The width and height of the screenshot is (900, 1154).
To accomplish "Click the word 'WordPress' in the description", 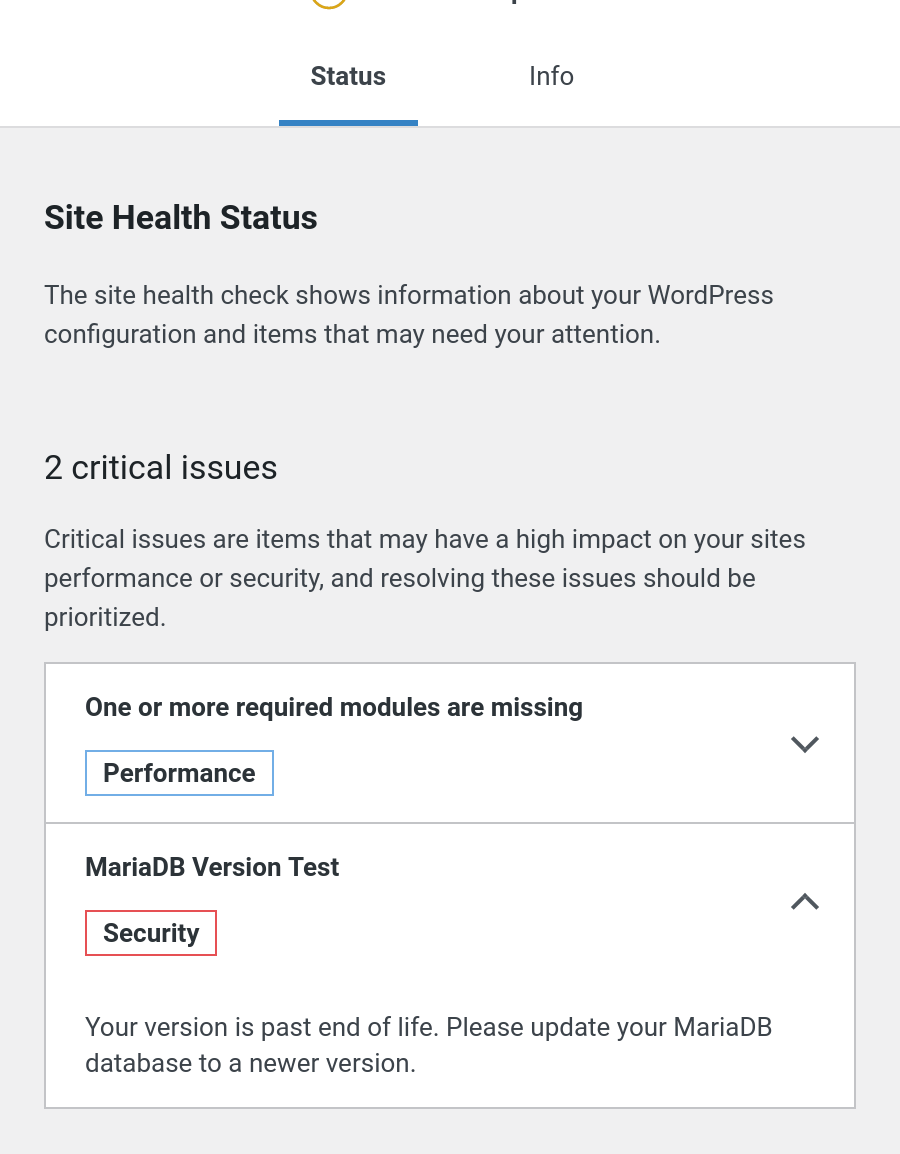I will click(x=710, y=295).
